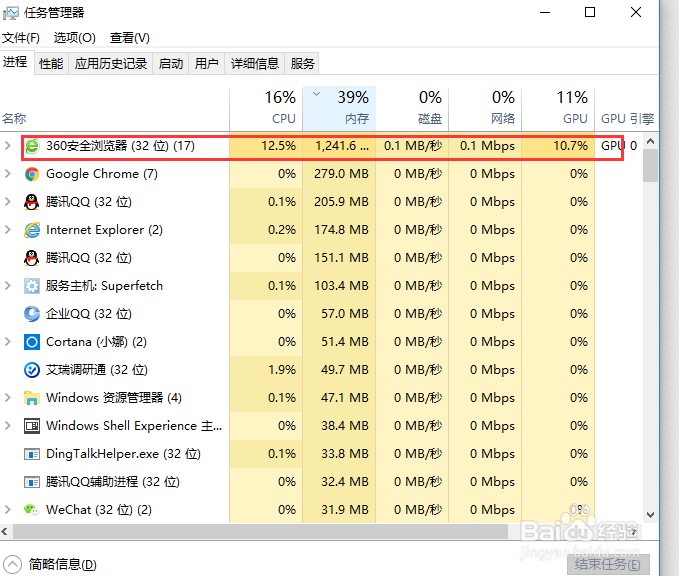Expand the Windows 资源管理器 (4) group
Screen dimensions: 679x576
coord(7,398)
